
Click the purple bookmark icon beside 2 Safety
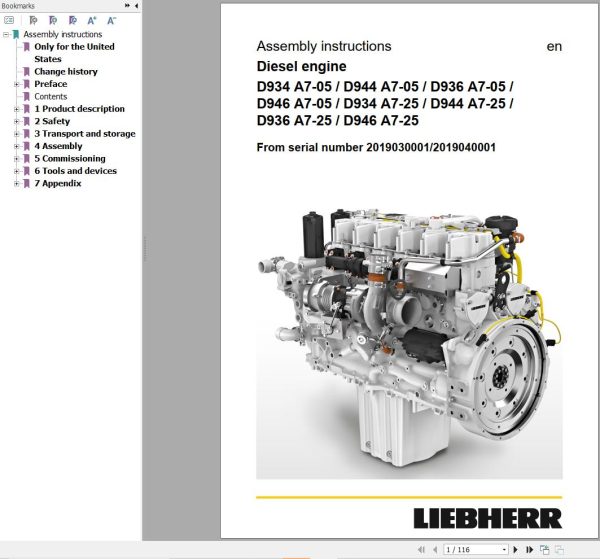pyautogui.click(x=26, y=121)
